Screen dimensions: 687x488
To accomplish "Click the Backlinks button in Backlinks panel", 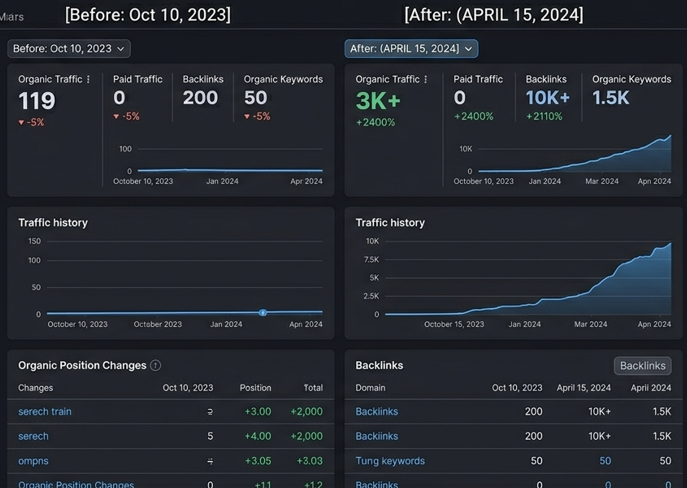I will 642,366.
